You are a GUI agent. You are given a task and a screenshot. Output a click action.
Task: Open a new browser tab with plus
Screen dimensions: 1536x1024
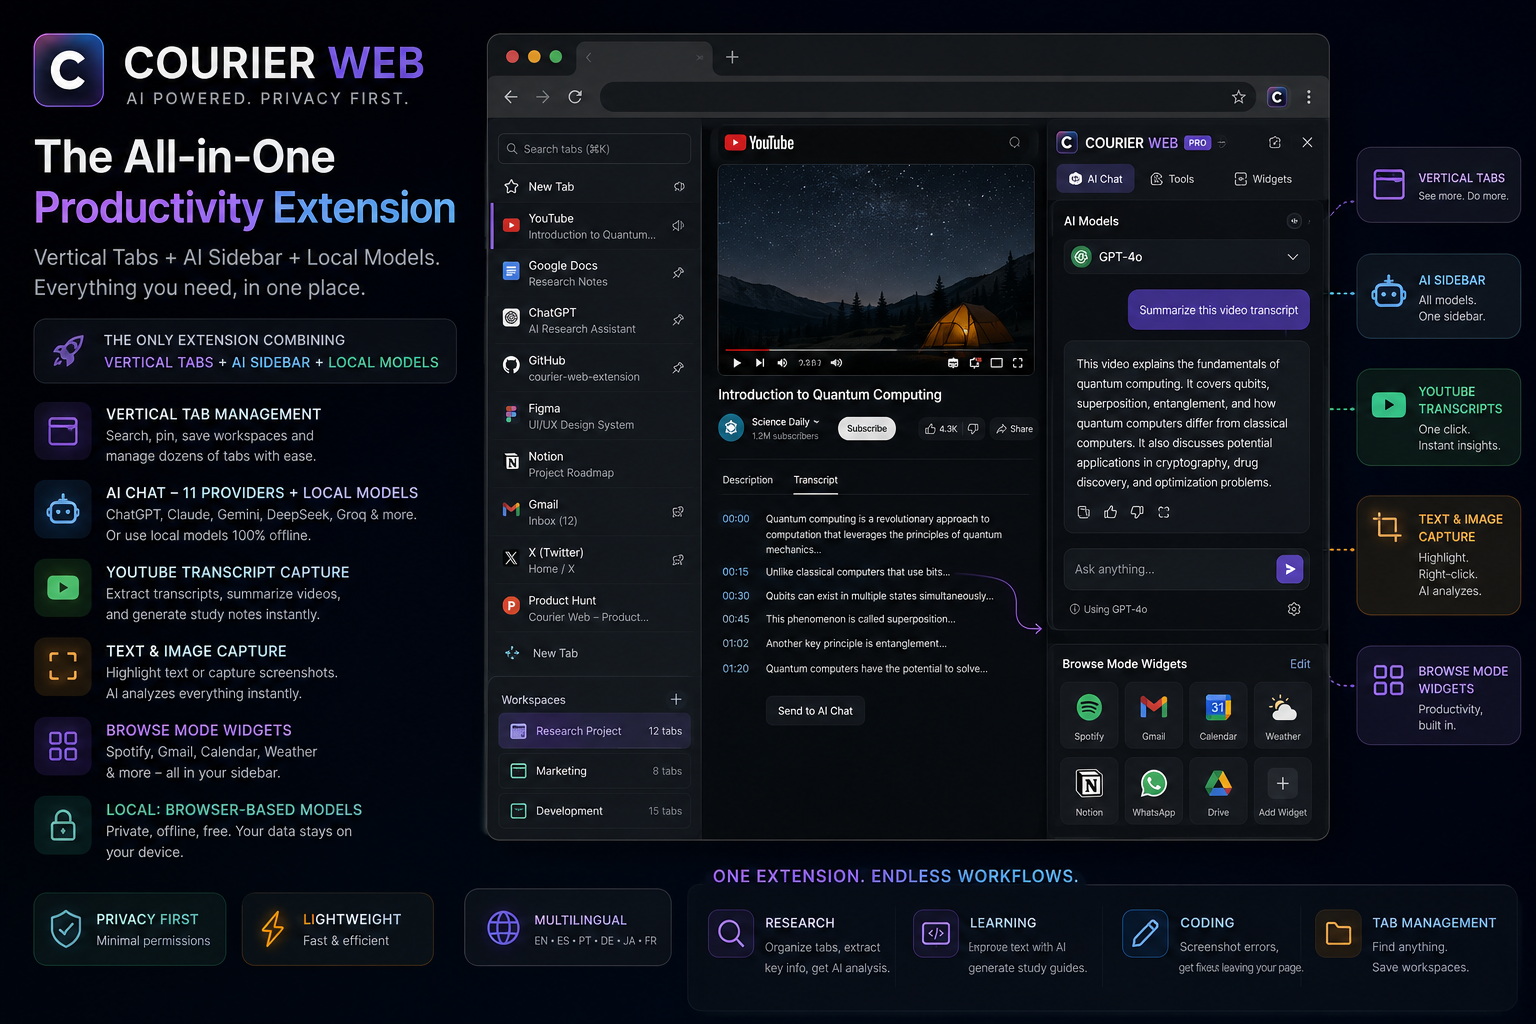(732, 57)
